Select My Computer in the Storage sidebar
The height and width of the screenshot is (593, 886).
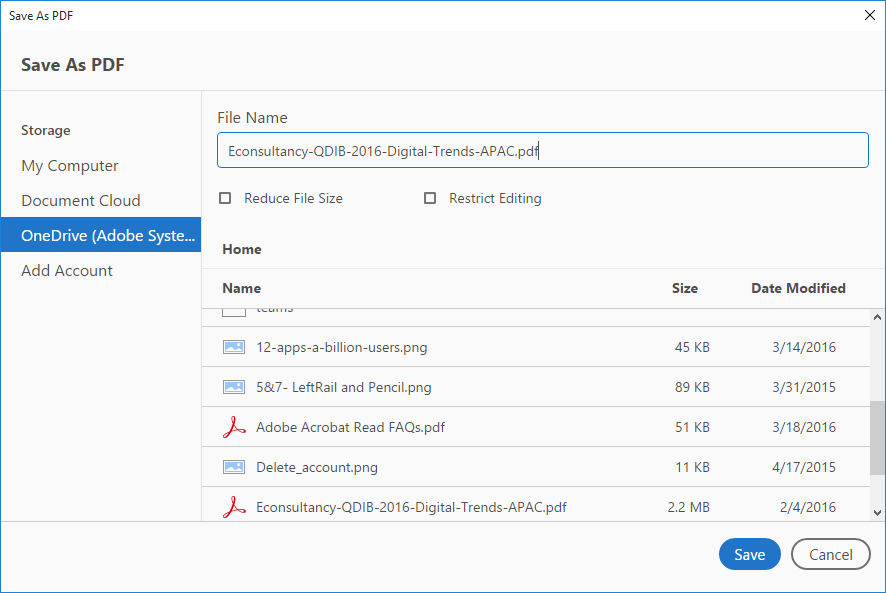point(69,166)
